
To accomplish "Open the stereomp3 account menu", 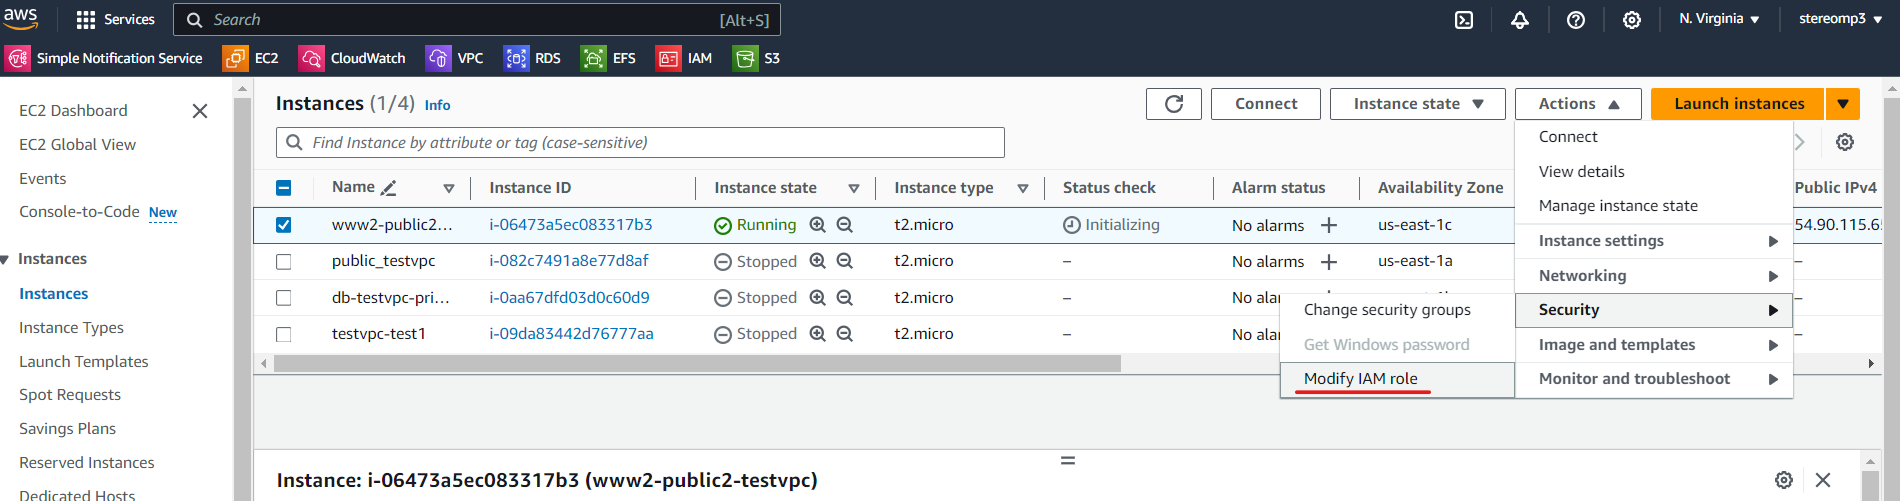I will [1840, 19].
